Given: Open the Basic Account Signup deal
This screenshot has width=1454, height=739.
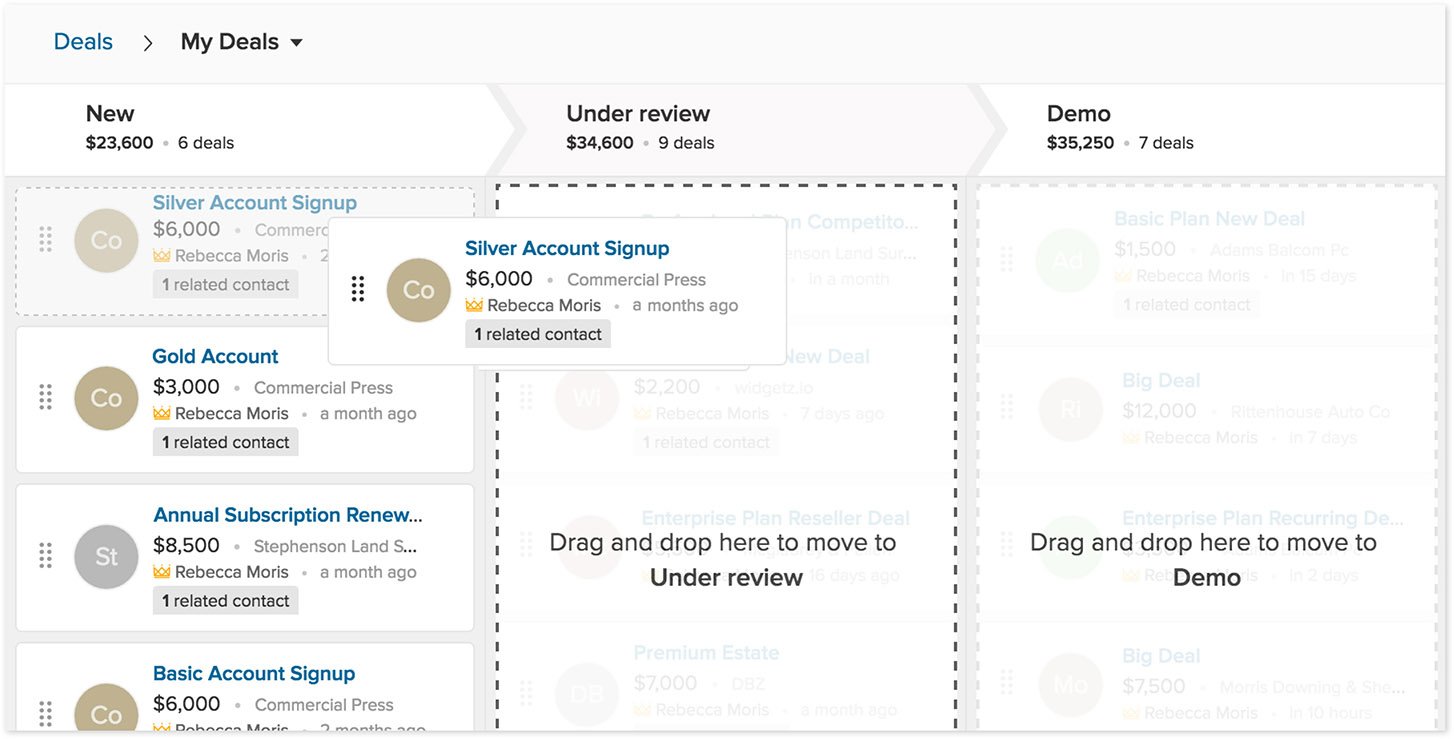Looking at the screenshot, I should 254,673.
